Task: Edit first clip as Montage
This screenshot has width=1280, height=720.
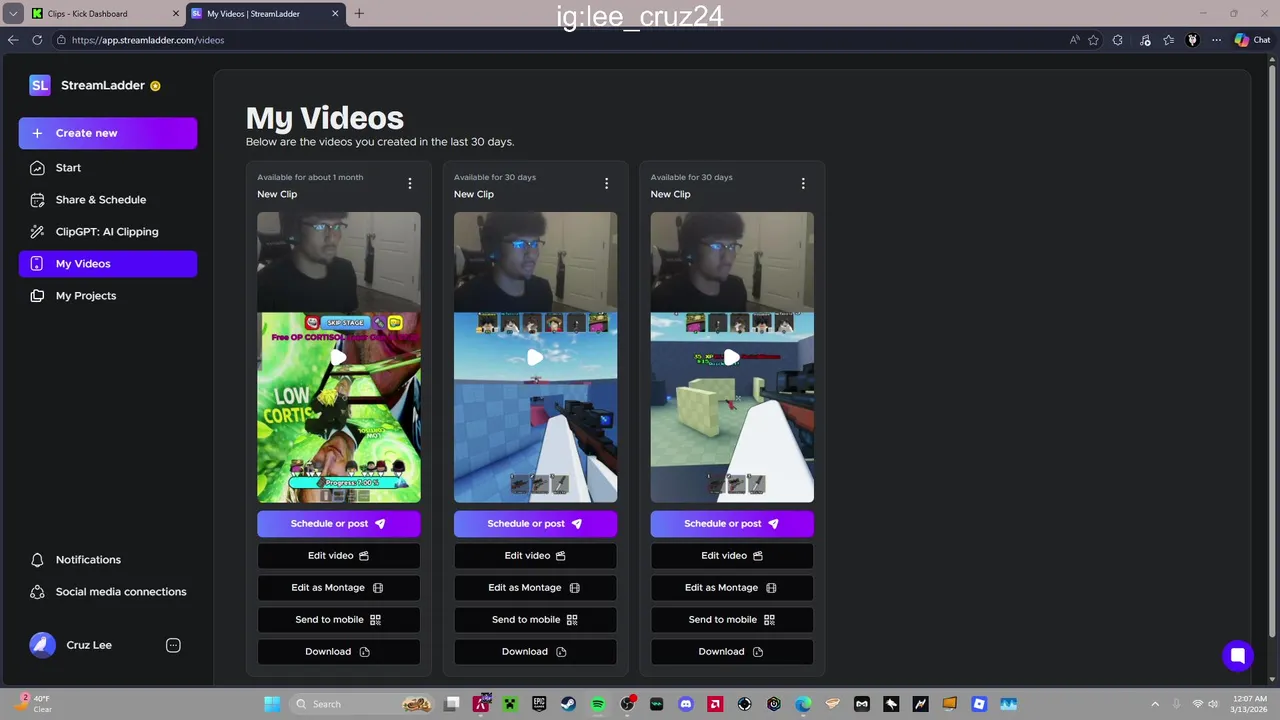Action: (339, 588)
